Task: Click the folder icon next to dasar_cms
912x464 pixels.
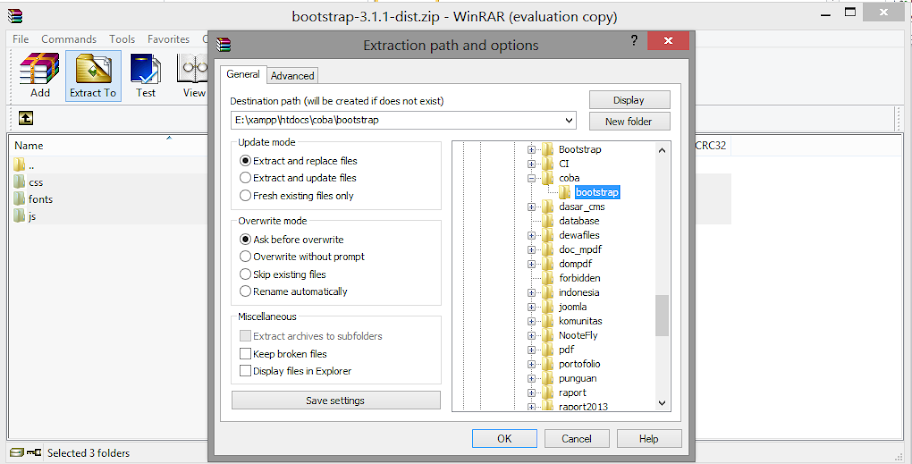Action: point(547,206)
